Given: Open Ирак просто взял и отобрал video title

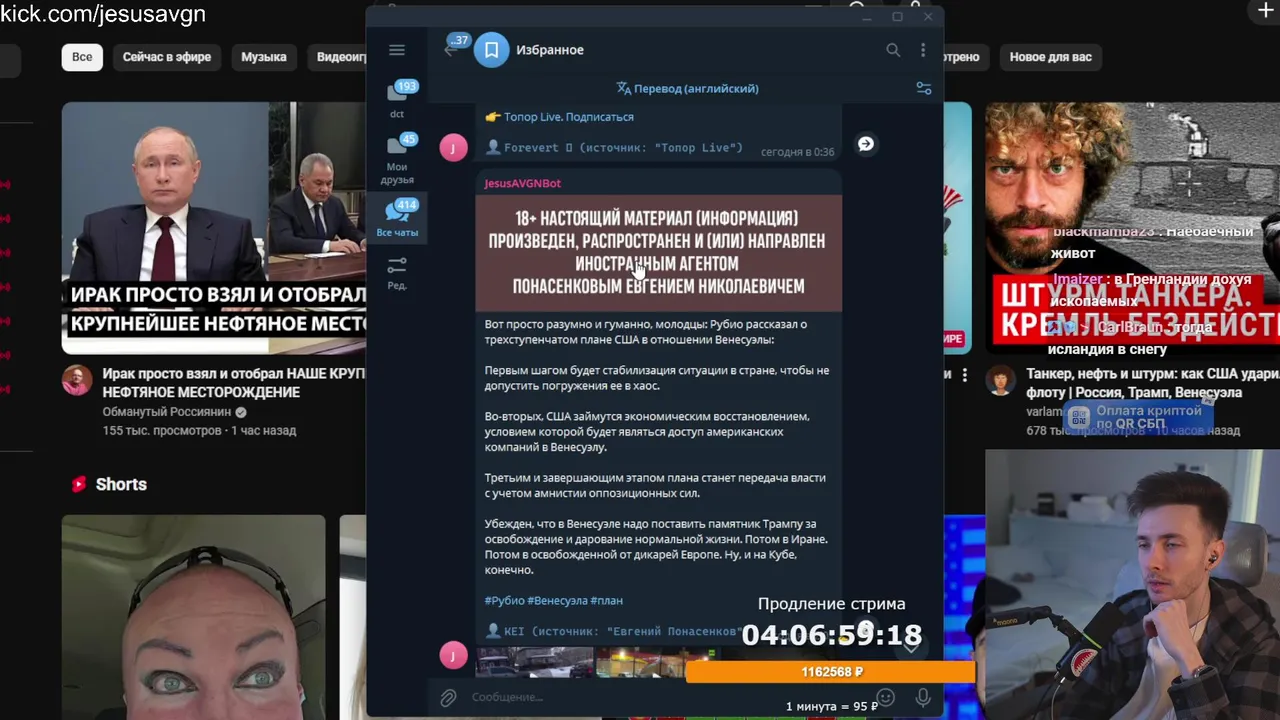Looking at the screenshot, I should click(x=233, y=383).
